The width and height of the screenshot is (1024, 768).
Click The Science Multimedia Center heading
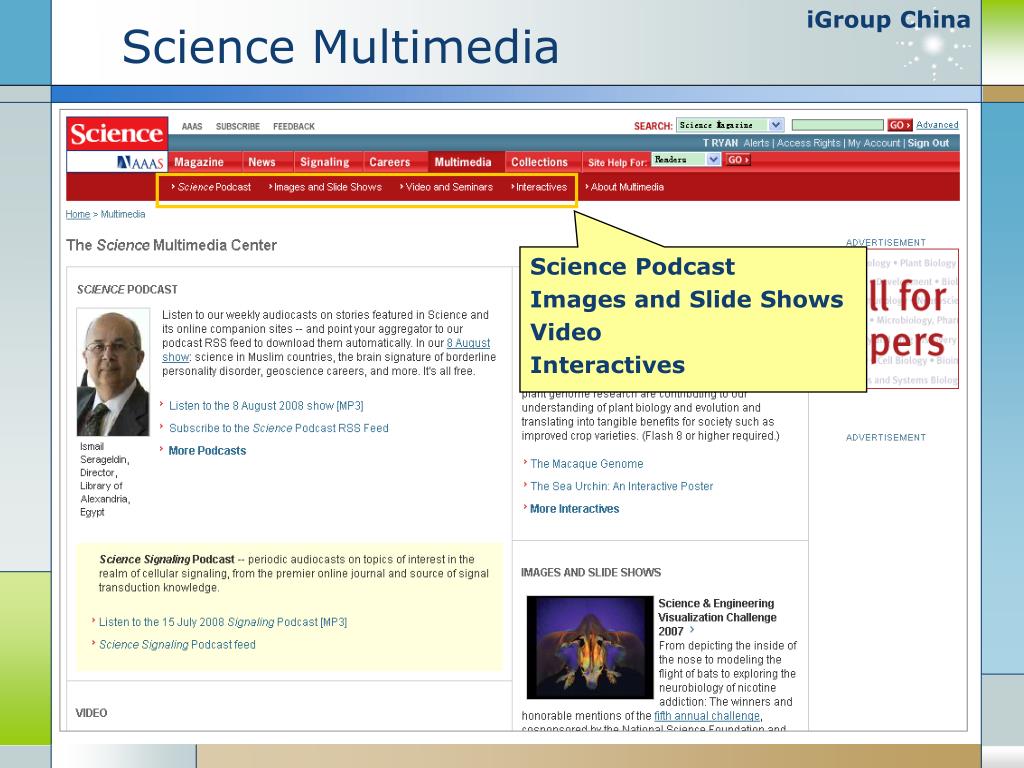pyautogui.click(x=171, y=246)
